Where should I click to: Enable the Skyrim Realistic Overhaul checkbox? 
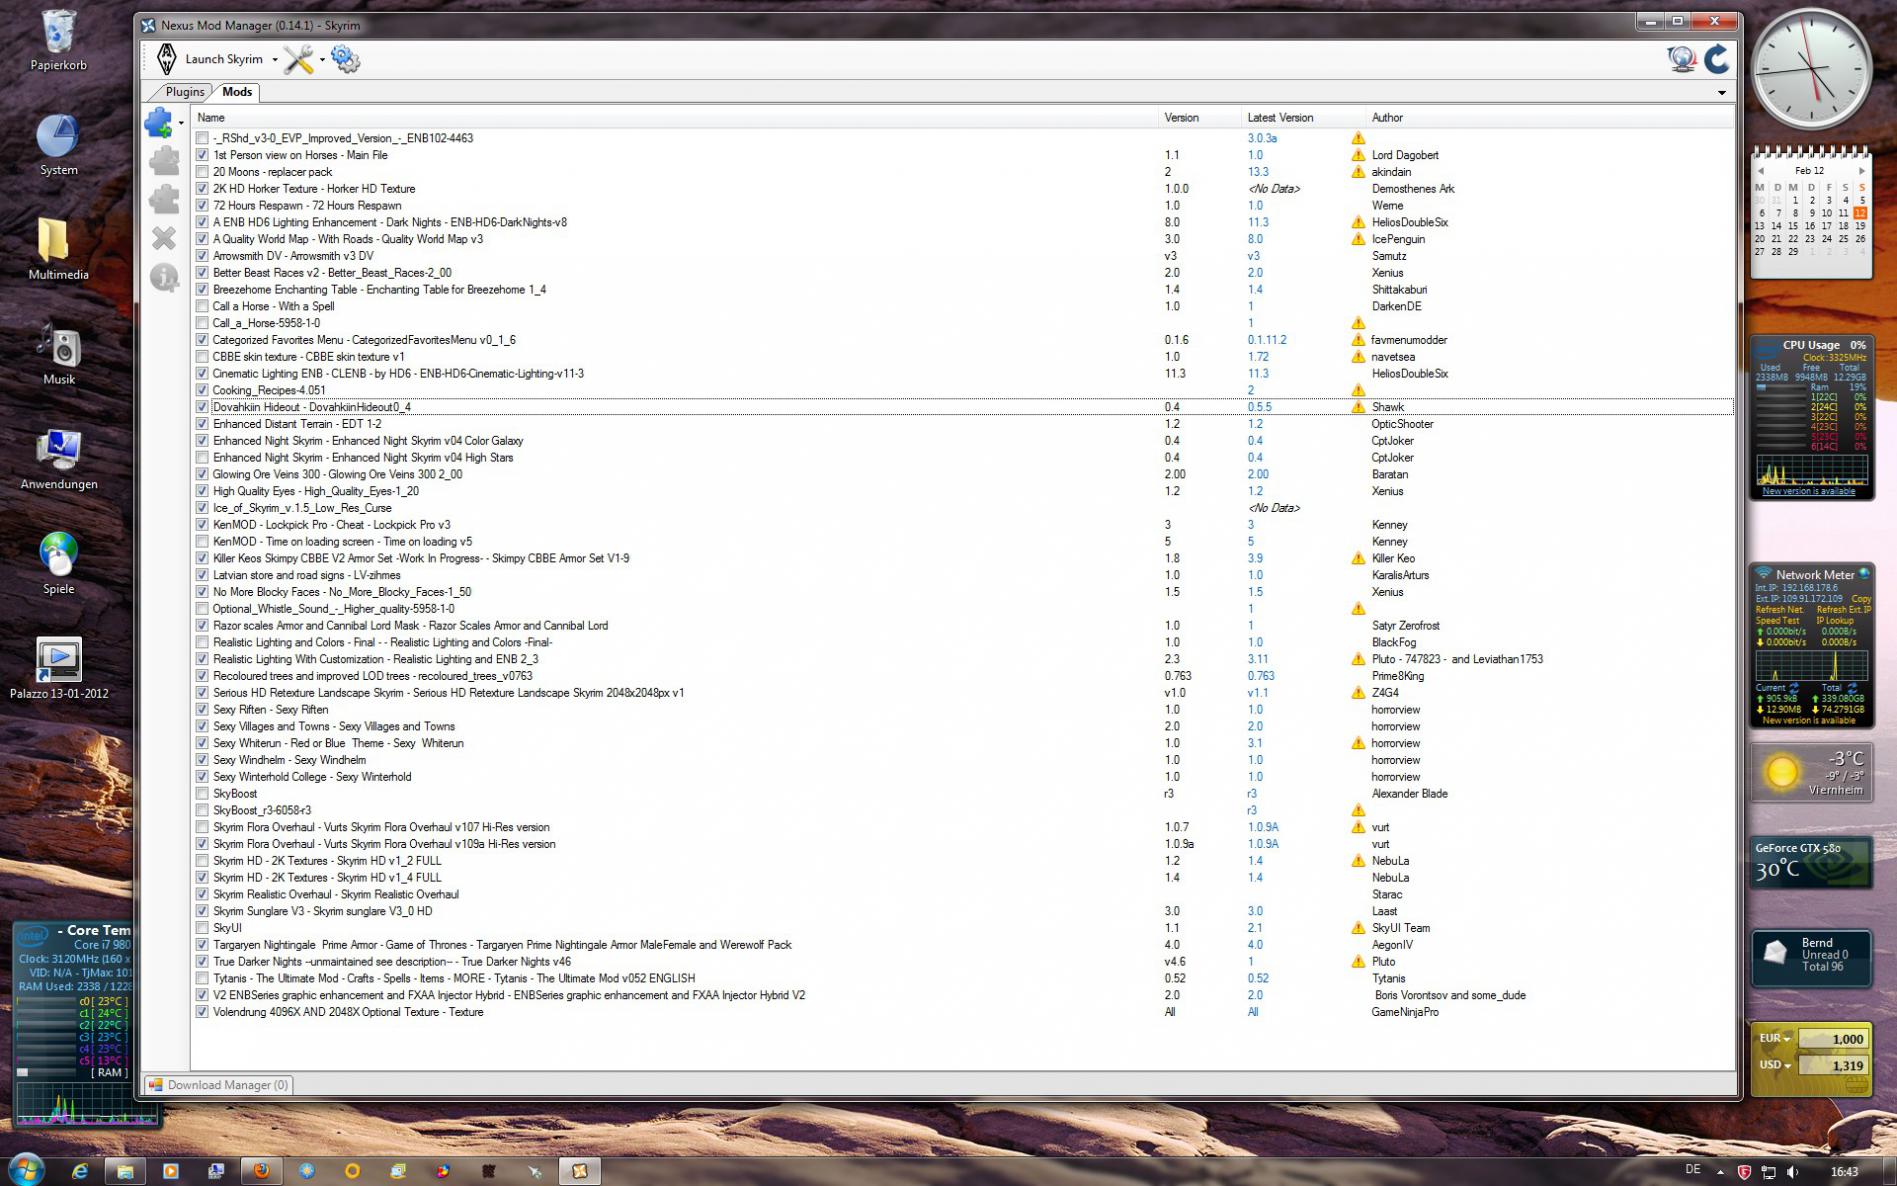coord(203,895)
